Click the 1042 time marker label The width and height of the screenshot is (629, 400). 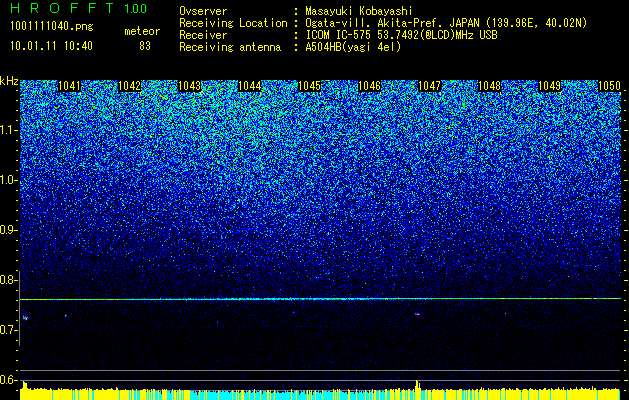coord(130,86)
